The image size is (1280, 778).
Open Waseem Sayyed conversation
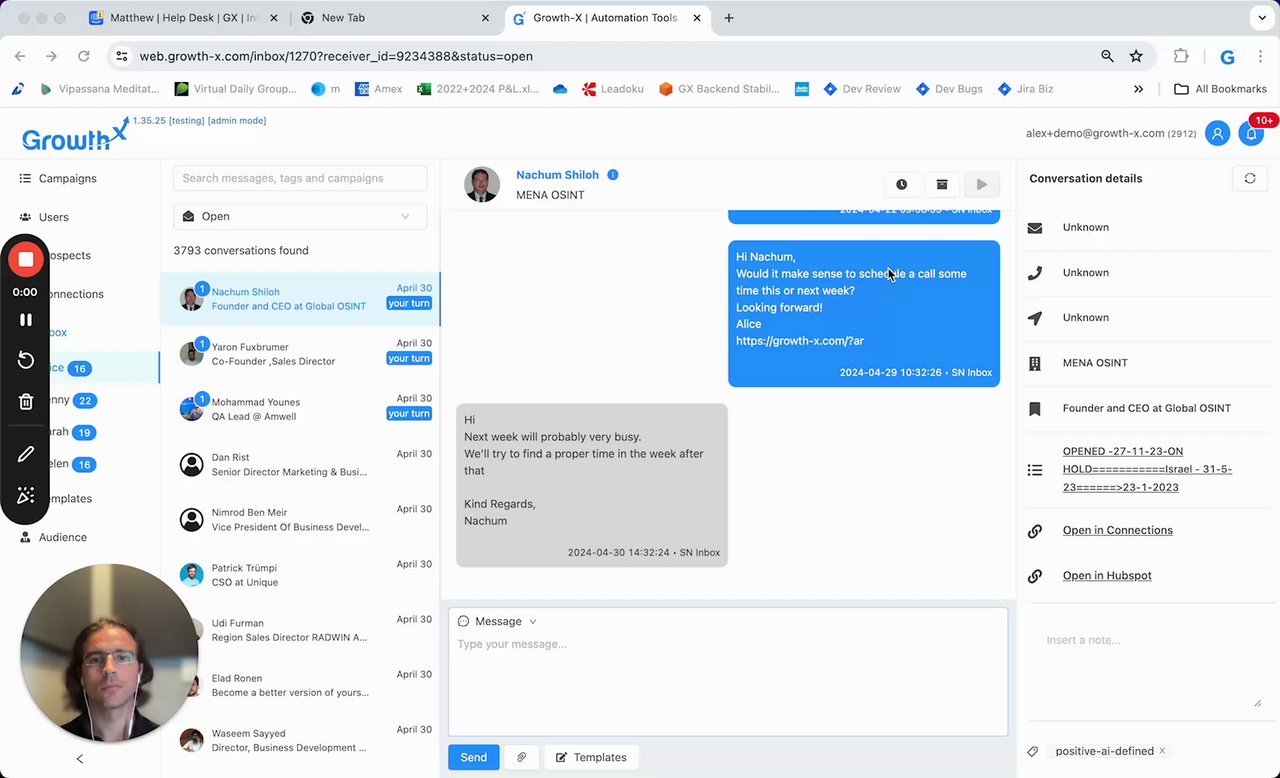(300, 740)
